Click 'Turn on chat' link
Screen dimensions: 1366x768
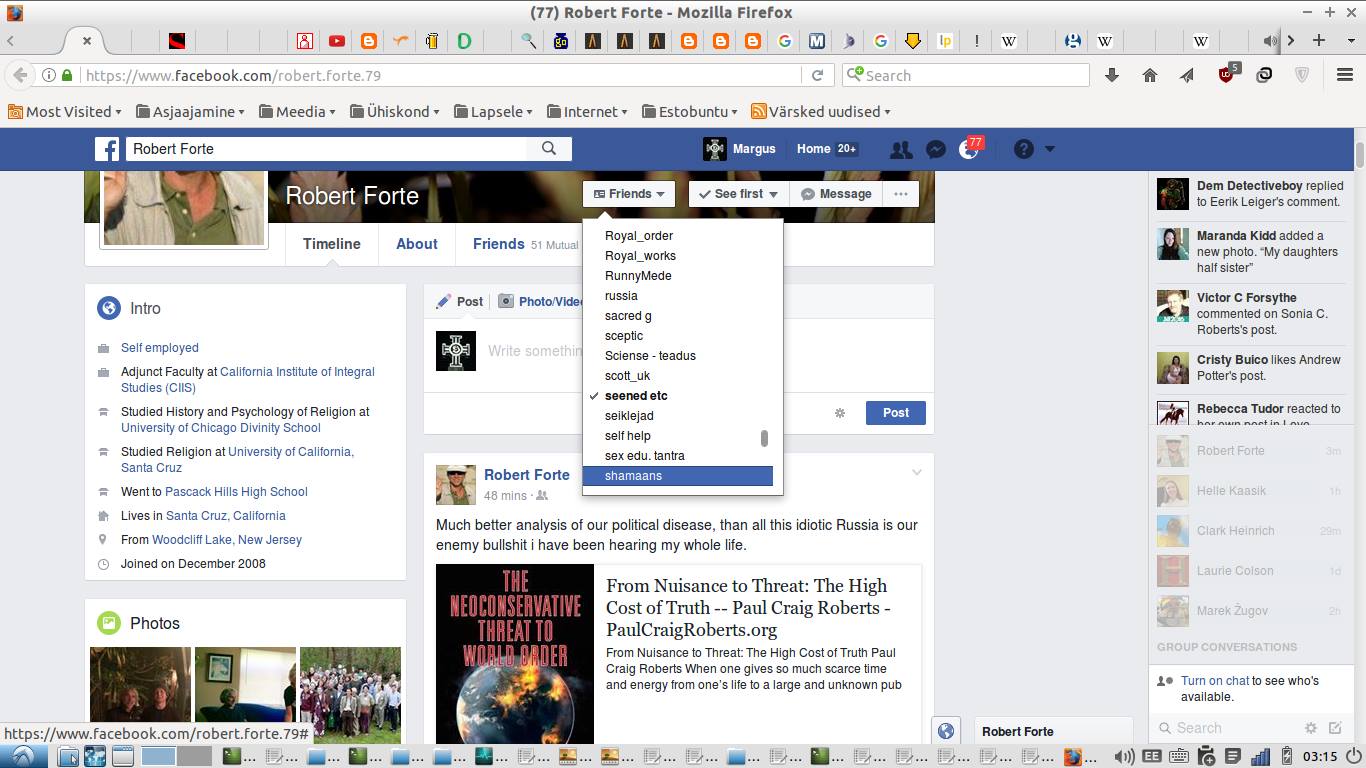tap(1214, 681)
